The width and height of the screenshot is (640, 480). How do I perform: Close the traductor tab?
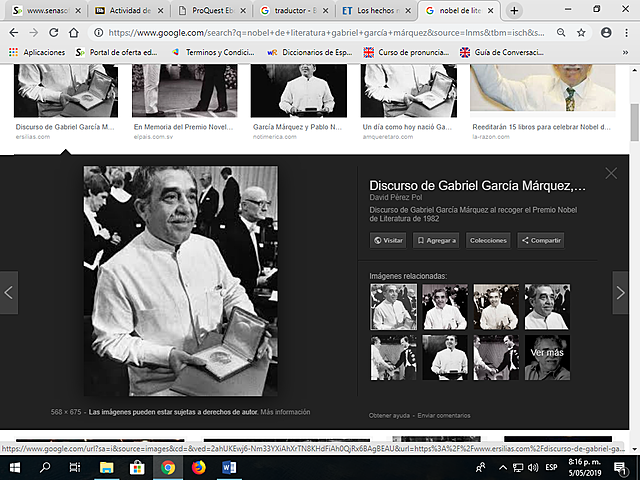click(325, 11)
